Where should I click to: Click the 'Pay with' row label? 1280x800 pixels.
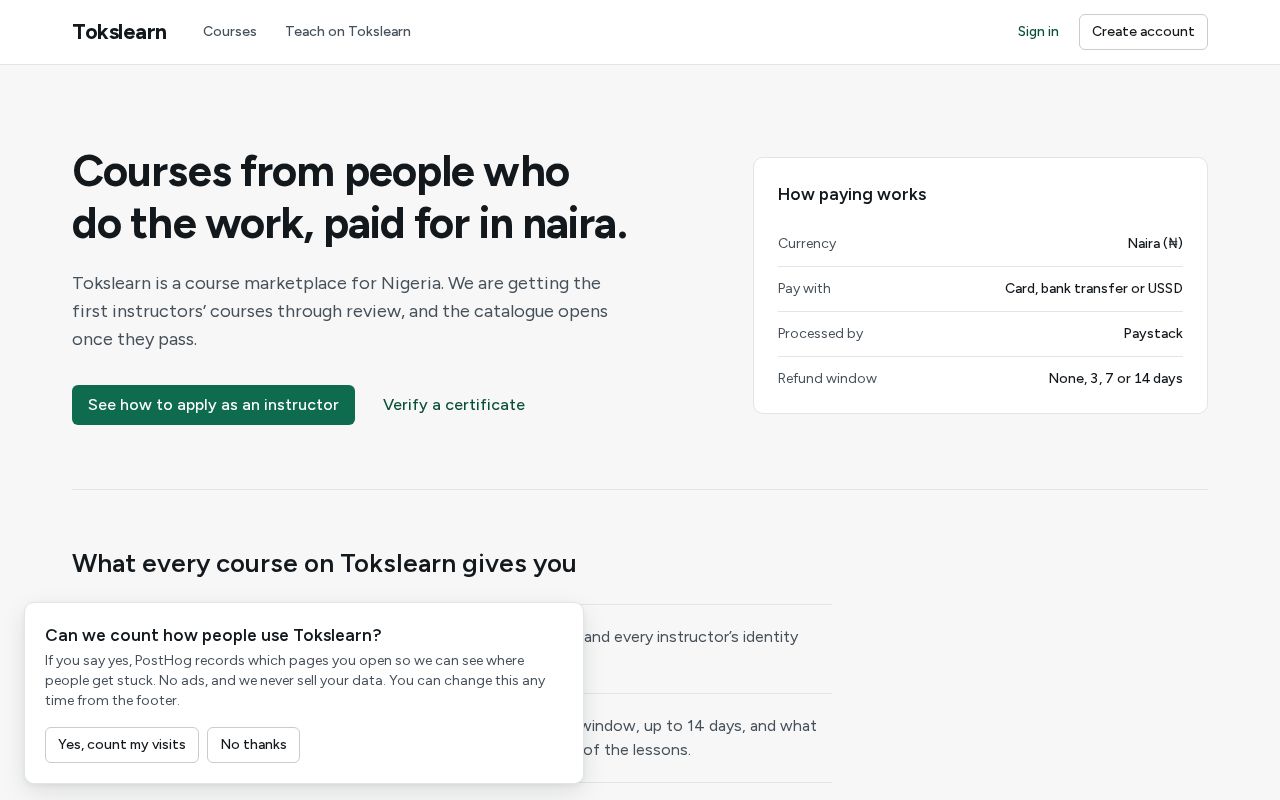click(x=804, y=289)
